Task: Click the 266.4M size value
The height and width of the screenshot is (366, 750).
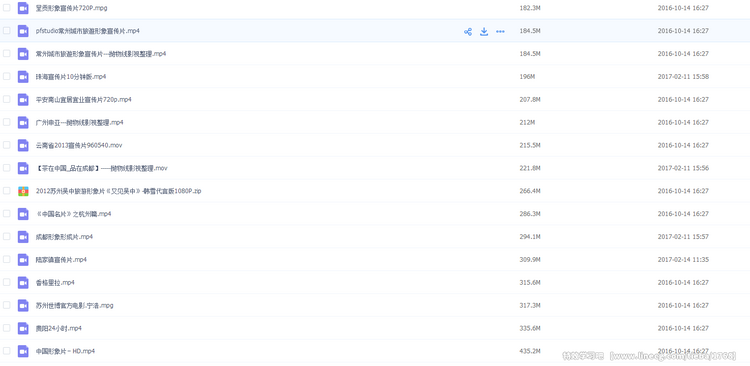Action: click(529, 191)
